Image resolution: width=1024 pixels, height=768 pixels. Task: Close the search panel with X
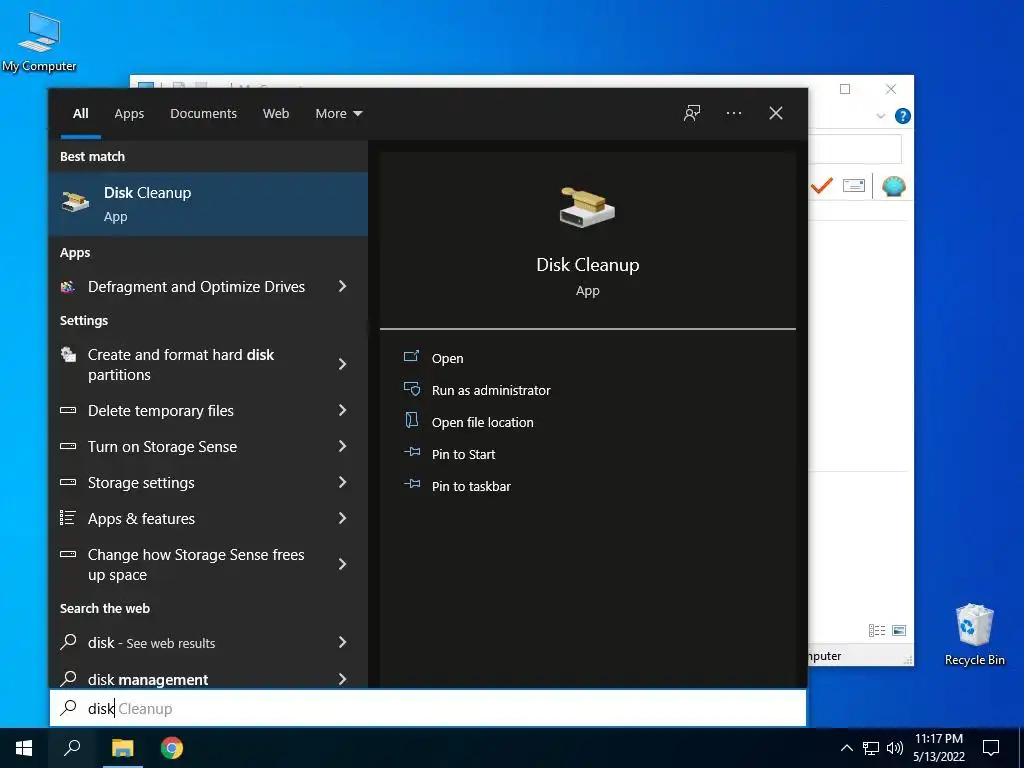pyautogui.click(x=776, y=113)
